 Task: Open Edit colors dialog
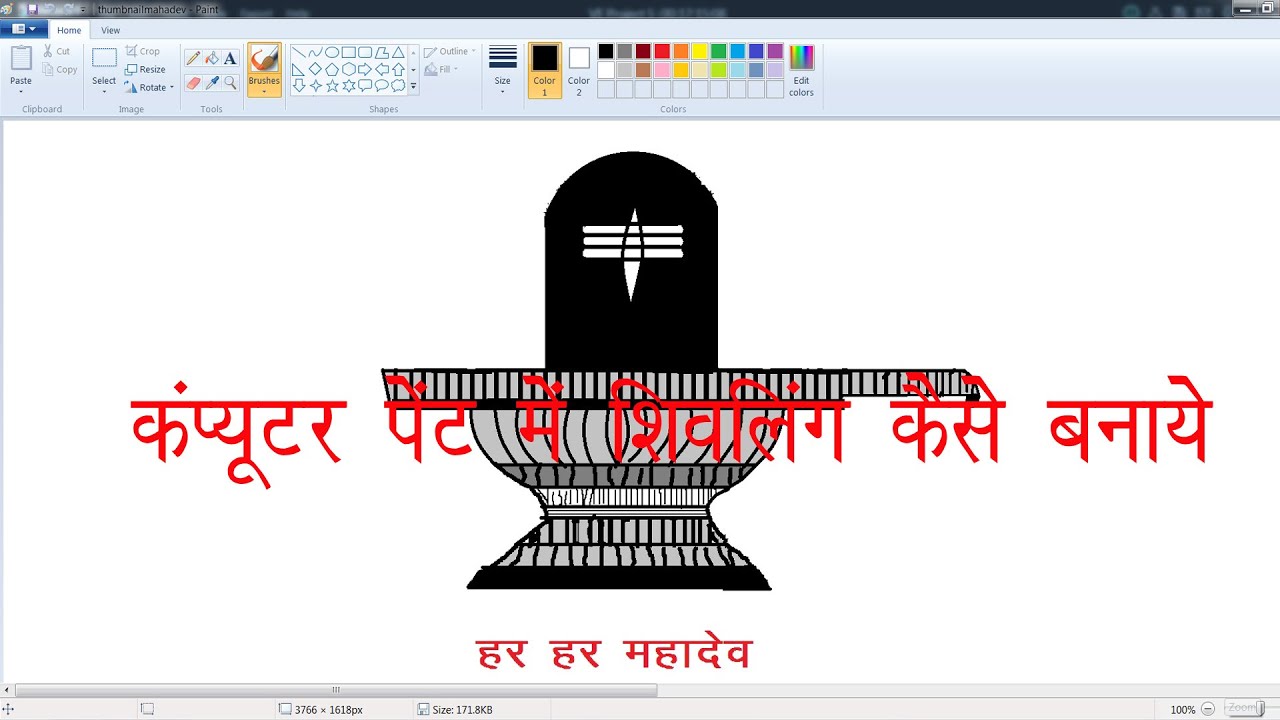801,70
